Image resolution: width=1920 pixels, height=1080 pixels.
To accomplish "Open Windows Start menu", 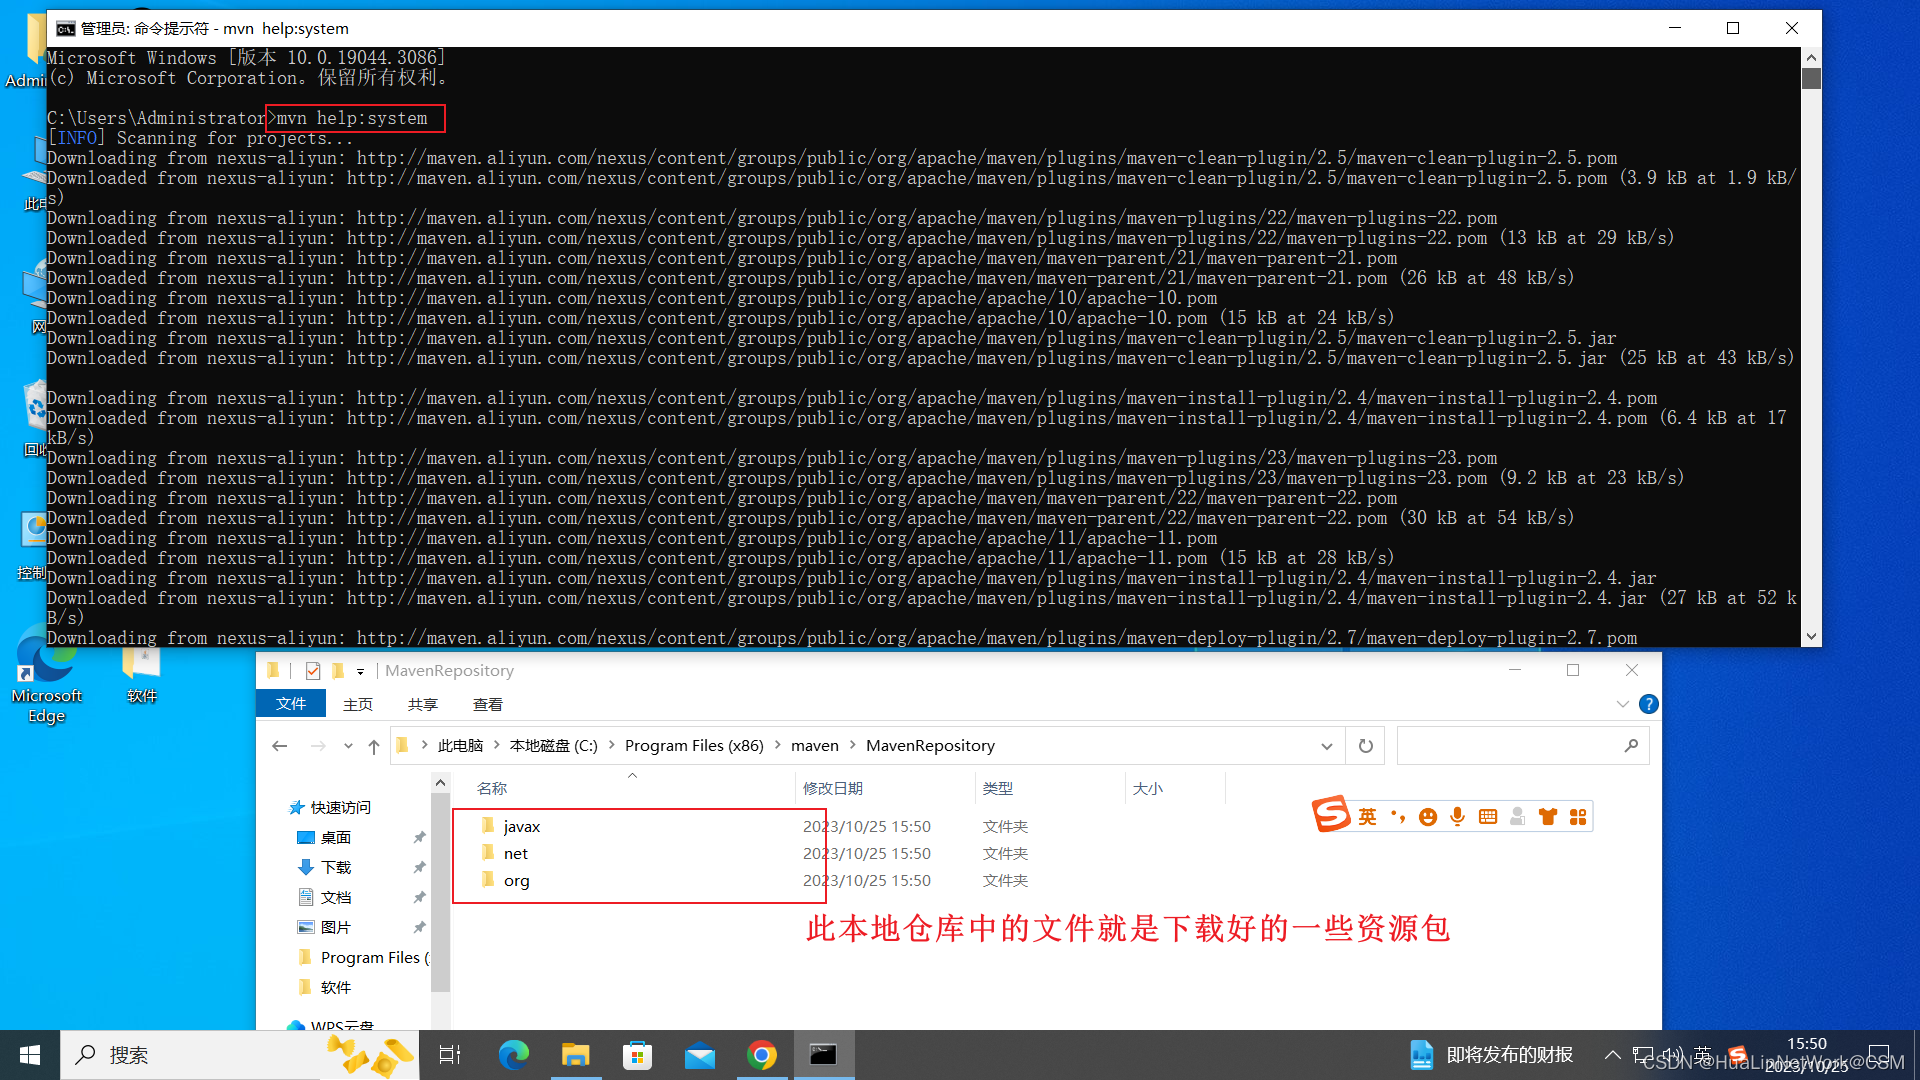I will [x=30, y=1055].
